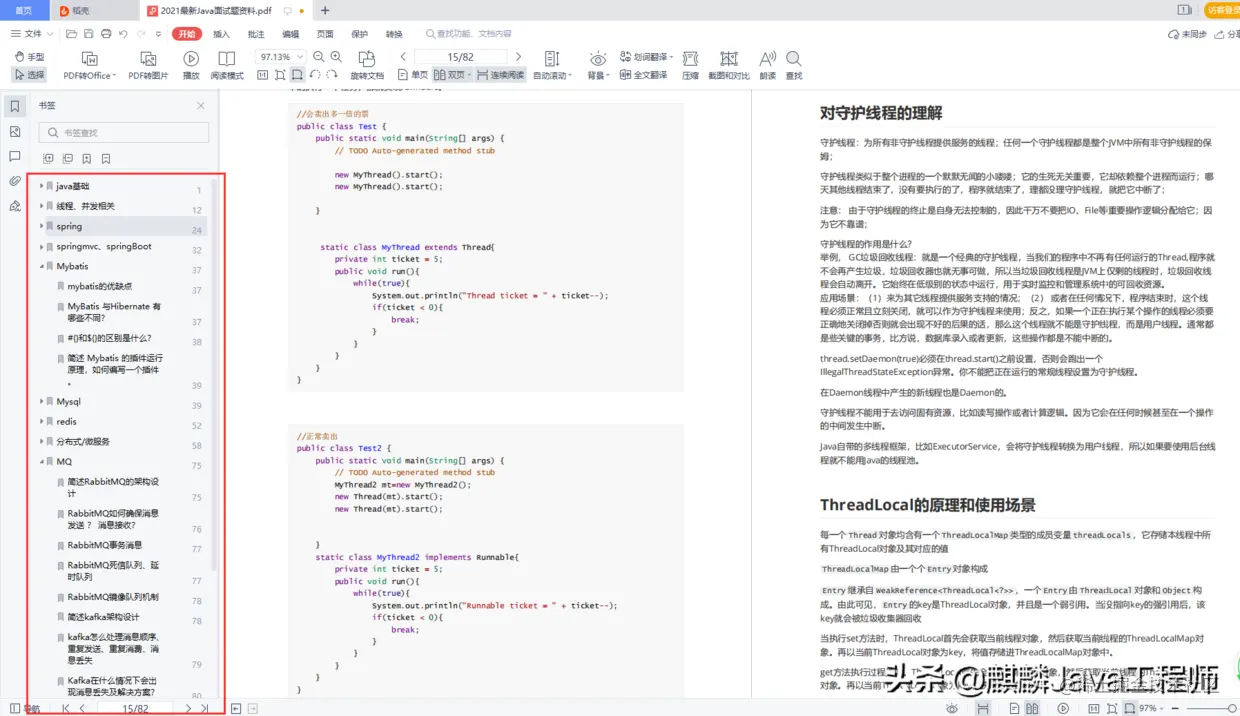Select the hand (手型) tool
This screenshot has width=1240, height=716.
pos(29,57)
